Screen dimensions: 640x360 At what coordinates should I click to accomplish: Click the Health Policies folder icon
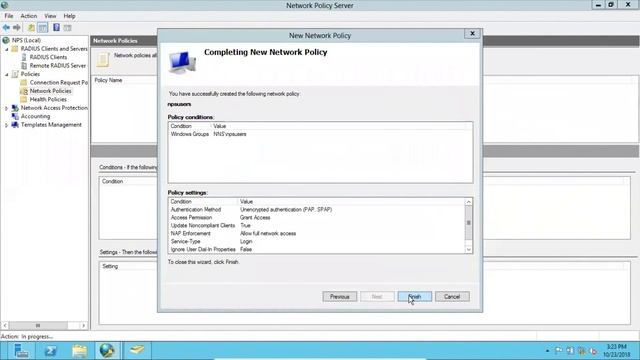24,100
